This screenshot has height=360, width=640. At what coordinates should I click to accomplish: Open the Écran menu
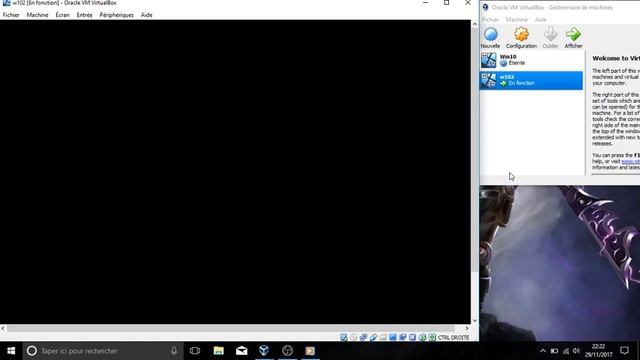point(62,15)
